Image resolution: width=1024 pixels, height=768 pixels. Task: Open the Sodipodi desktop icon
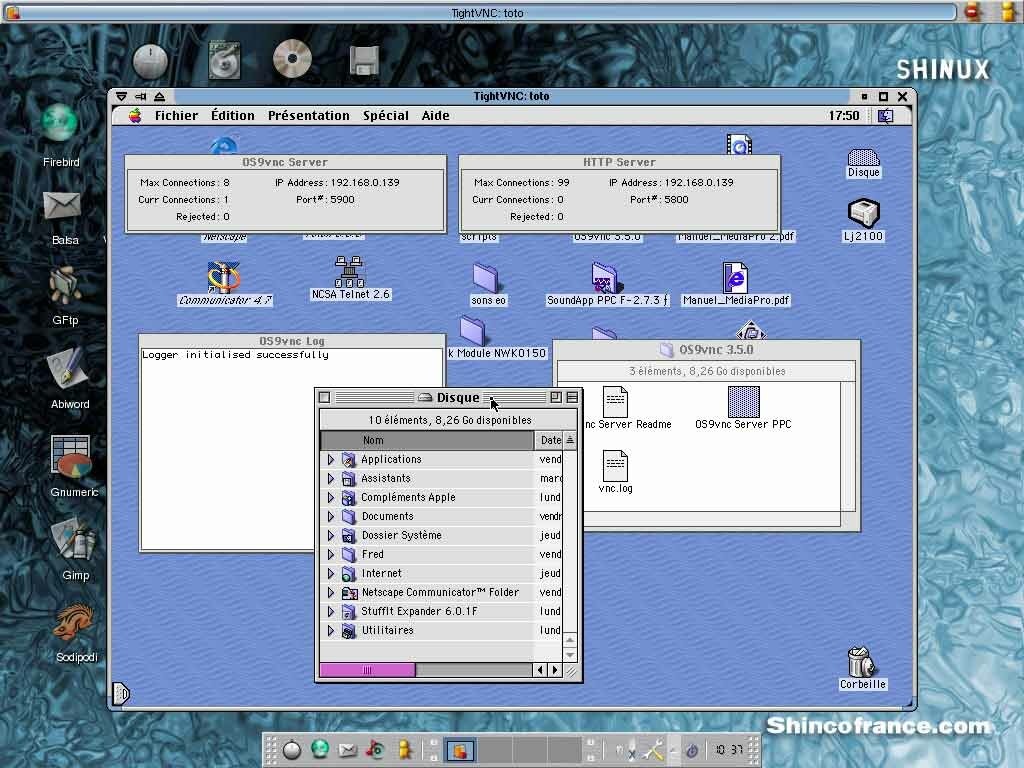click(74, 622)
